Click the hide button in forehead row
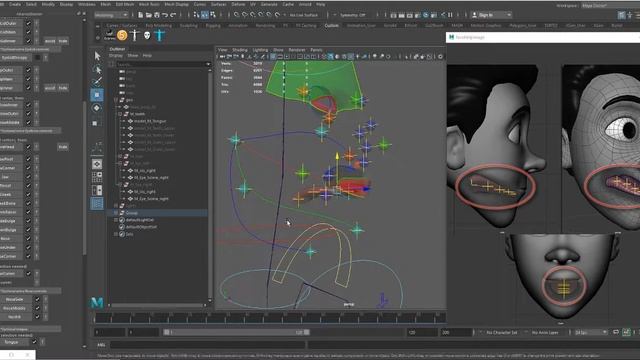Viewport: 640px width, 360px height. 63,147
